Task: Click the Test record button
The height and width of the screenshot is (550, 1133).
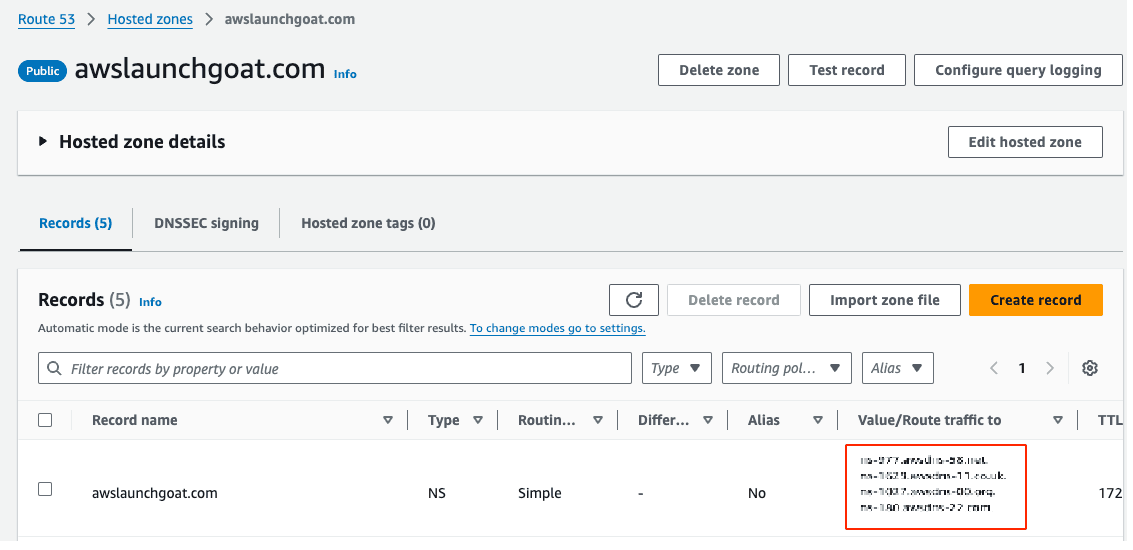Action: [x=847, y=70]
